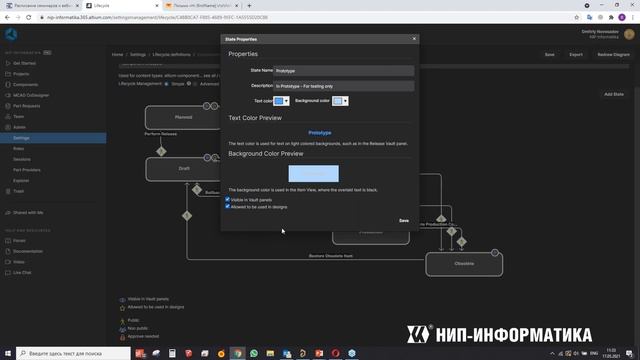This screenshot has height=360, width=640.
Task: Select Advanced lifecycle management radio
Action: (x=195, y=84)
